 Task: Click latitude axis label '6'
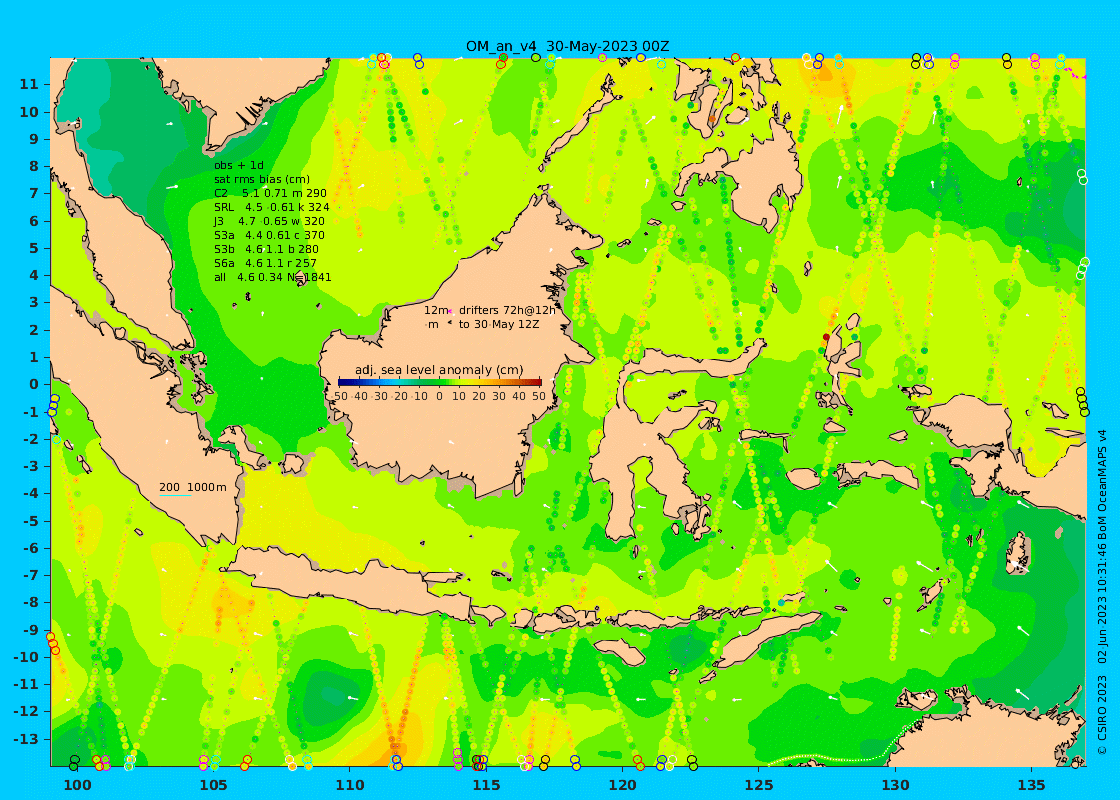34,221
